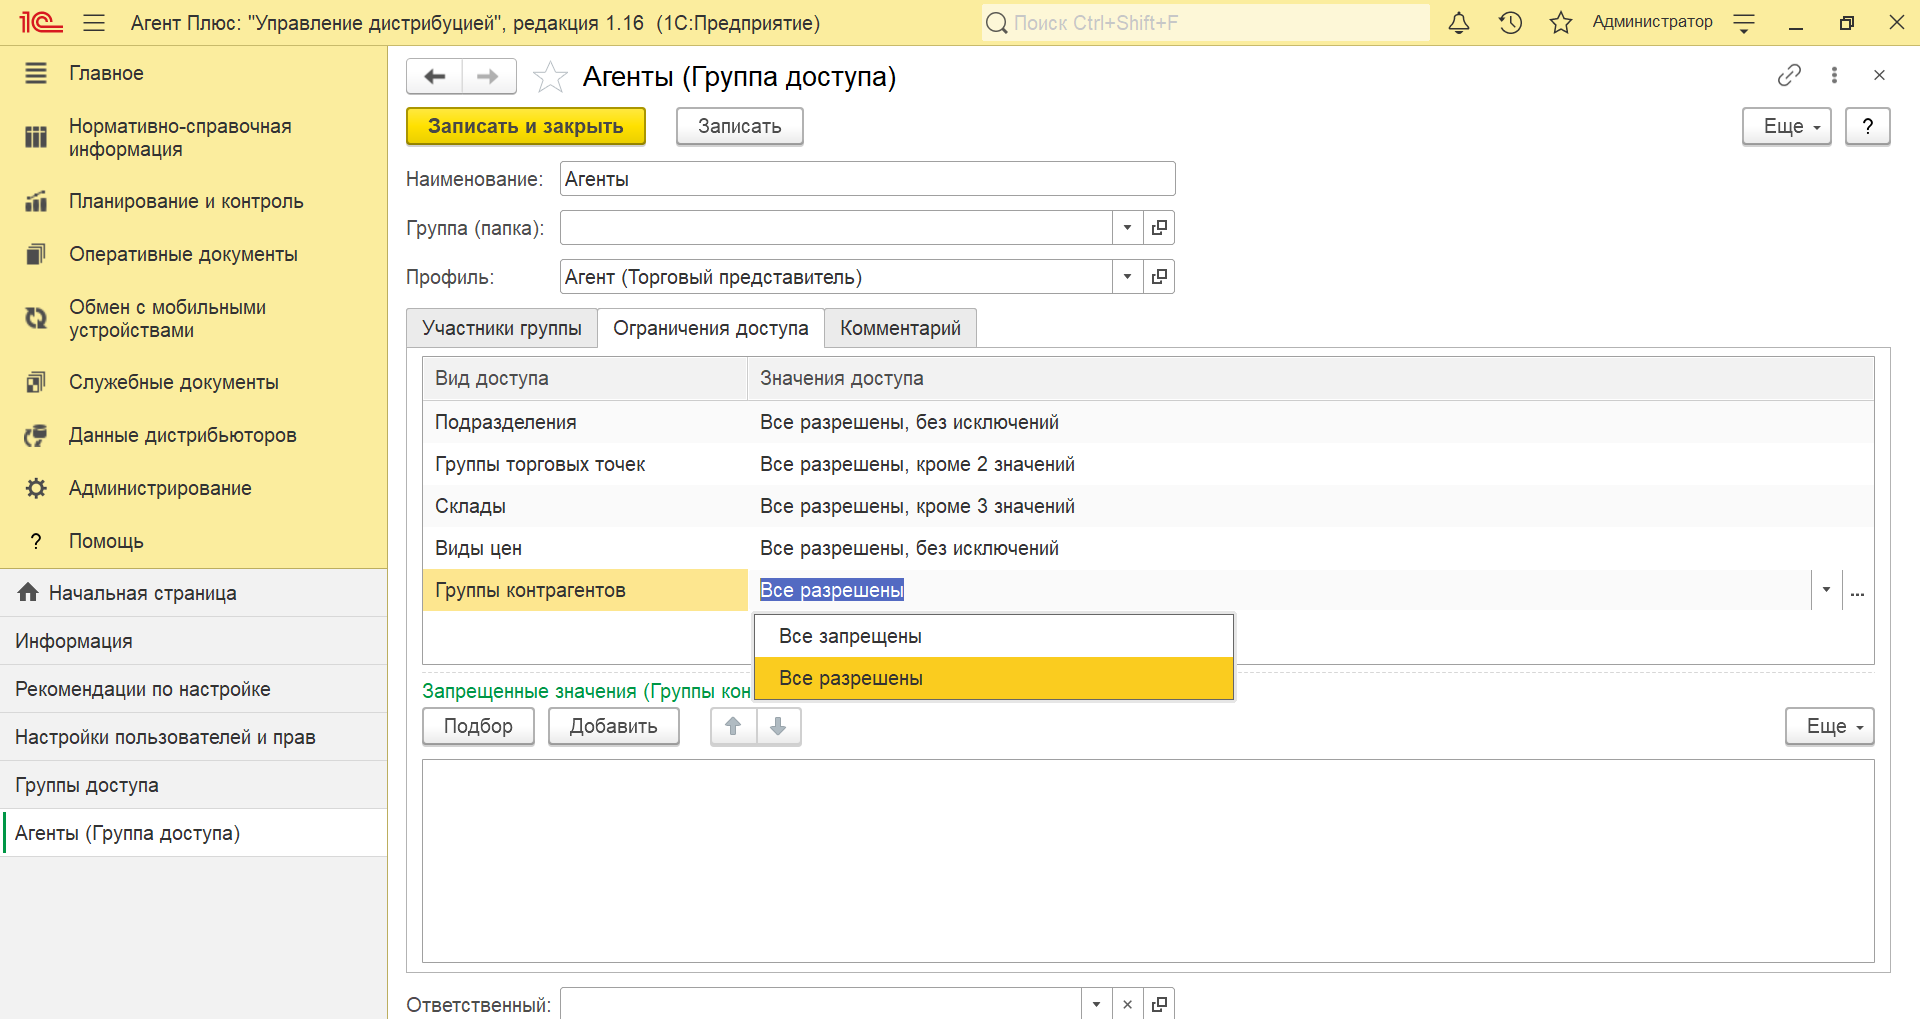Image resolution: width=1920 pixels, height=1019 pixels.
Task: Switch to Участники группы tab
Action: click(x=502, y=329)
